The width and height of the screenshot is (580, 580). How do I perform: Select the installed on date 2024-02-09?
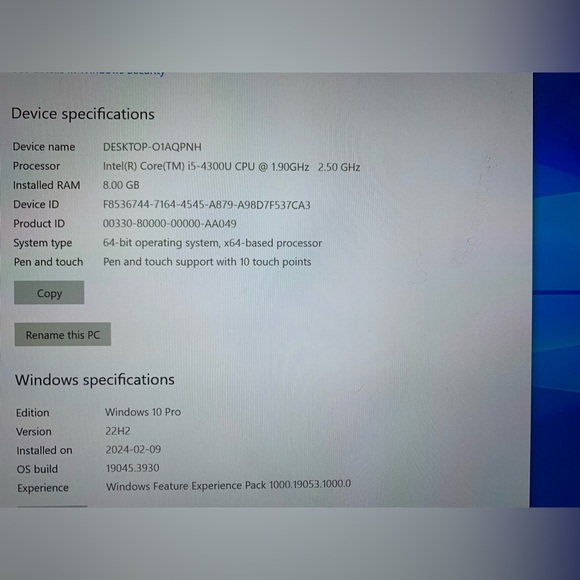[133, 449]
